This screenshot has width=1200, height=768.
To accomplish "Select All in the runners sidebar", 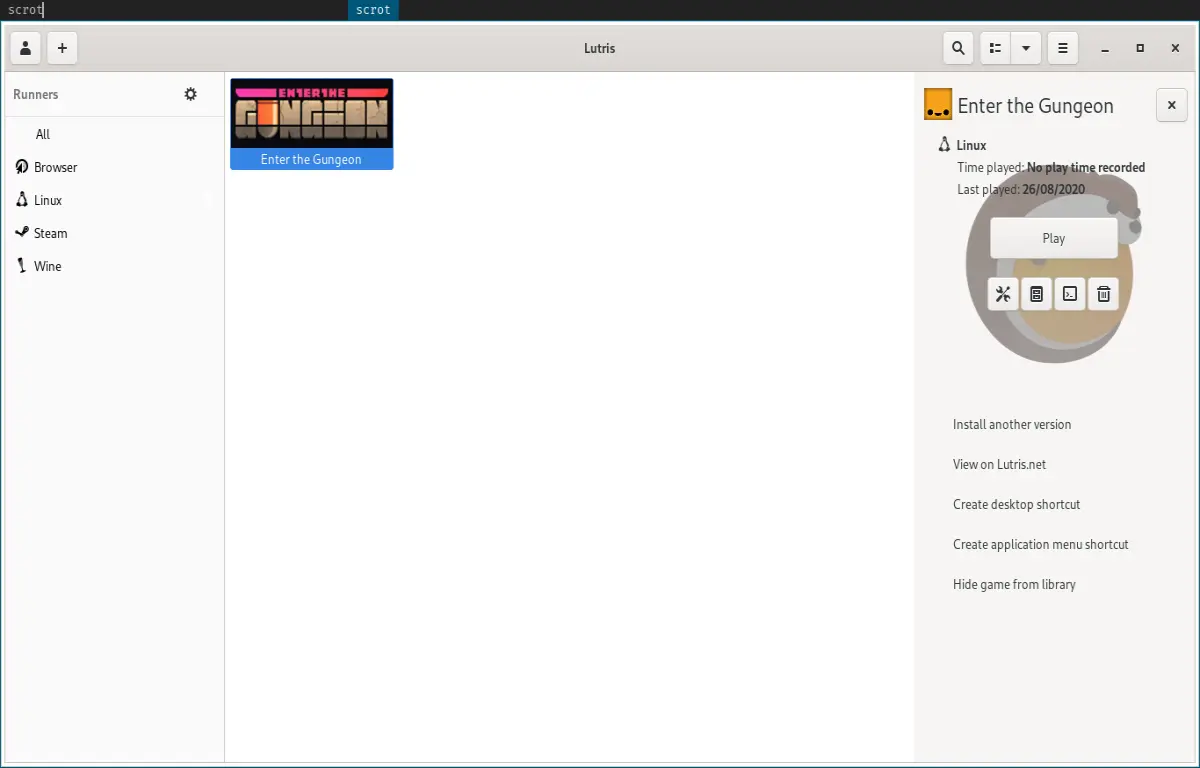I will coord(43,134).
